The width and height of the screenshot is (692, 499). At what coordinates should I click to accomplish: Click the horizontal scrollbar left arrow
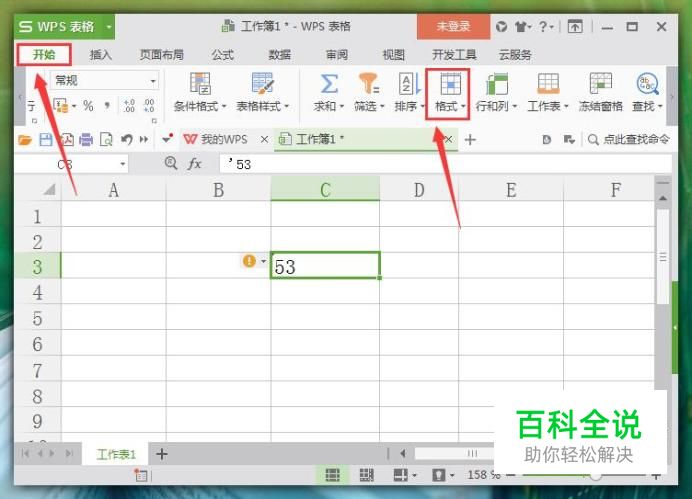(402, 454)
